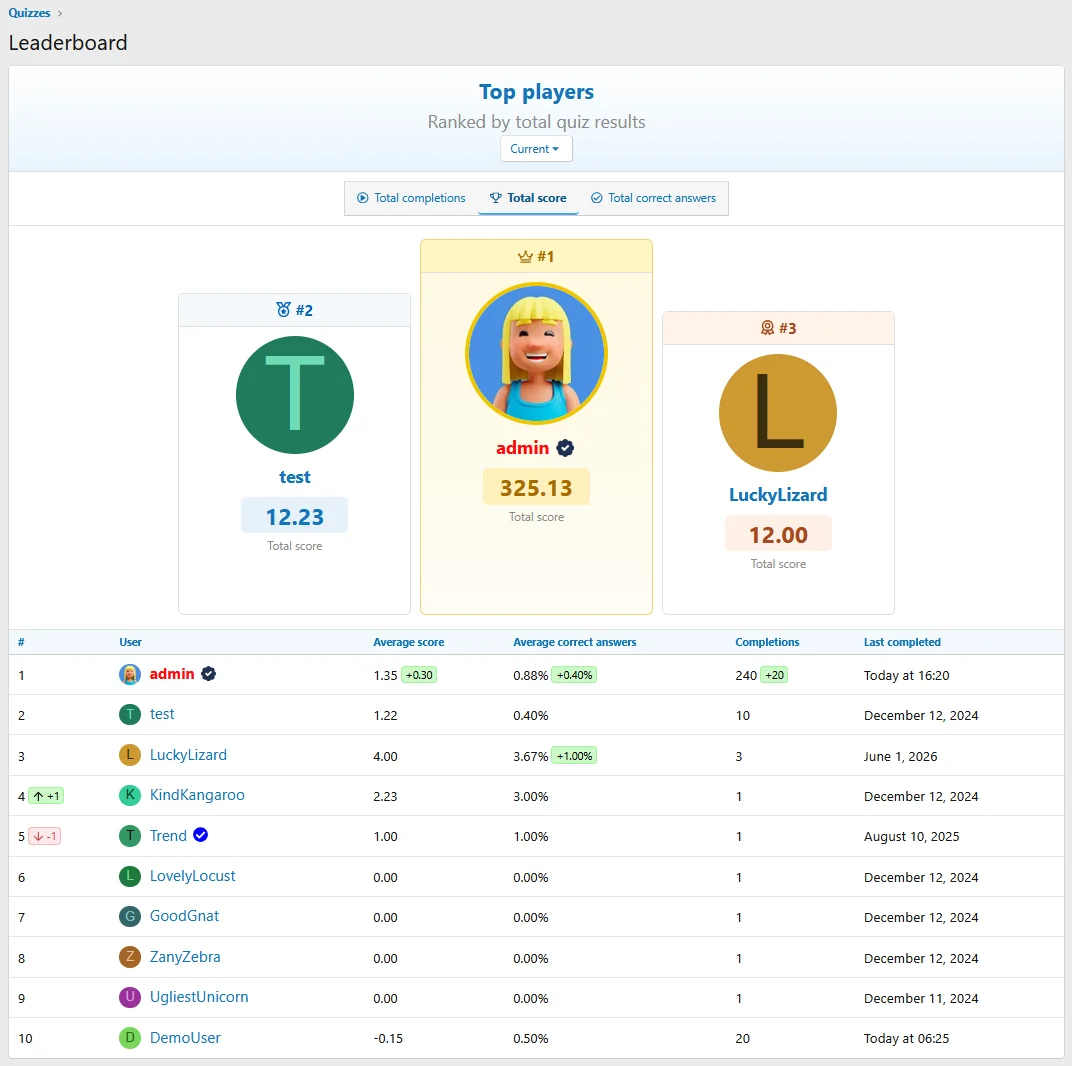The height and width of the screenshot is (1066, 1072).
Task: Click LuckyLizard's small avatar in table
Action: click(130, 755)
